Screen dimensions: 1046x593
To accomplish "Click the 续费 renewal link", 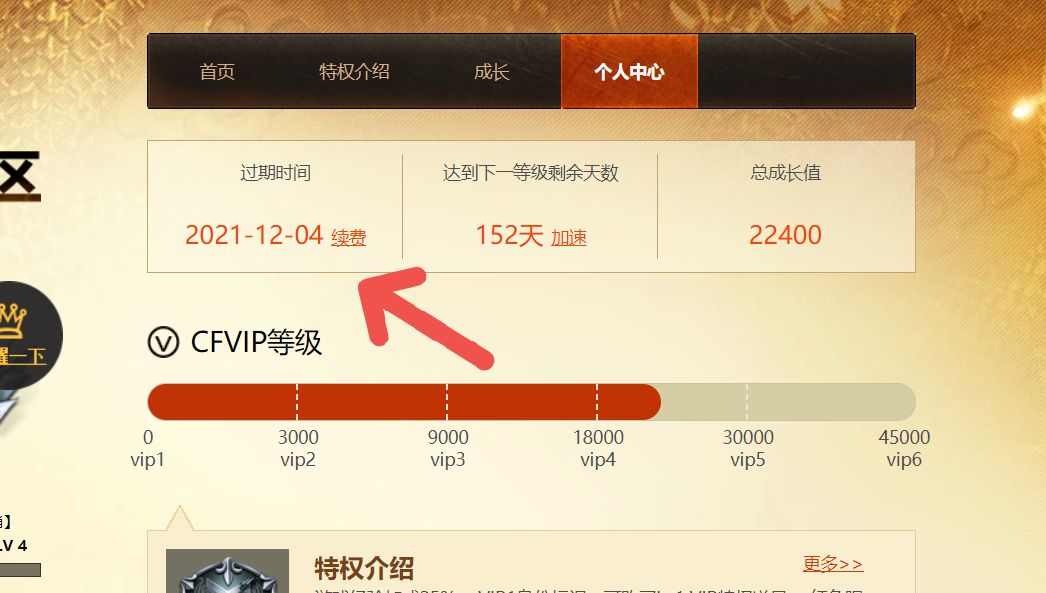I will tap(348, 237).
